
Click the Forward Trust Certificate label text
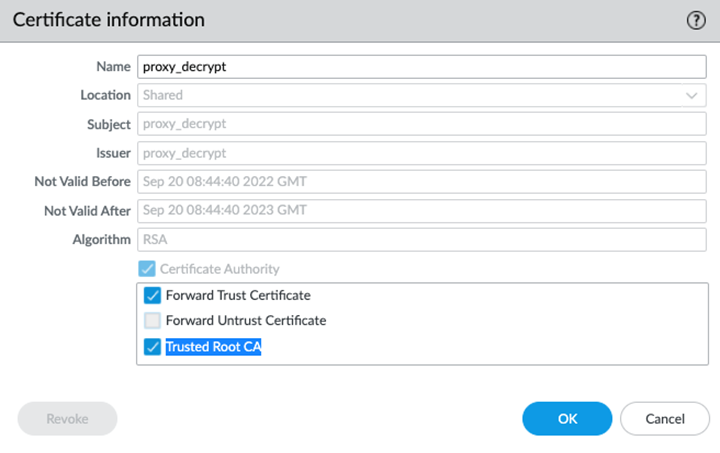238,296
